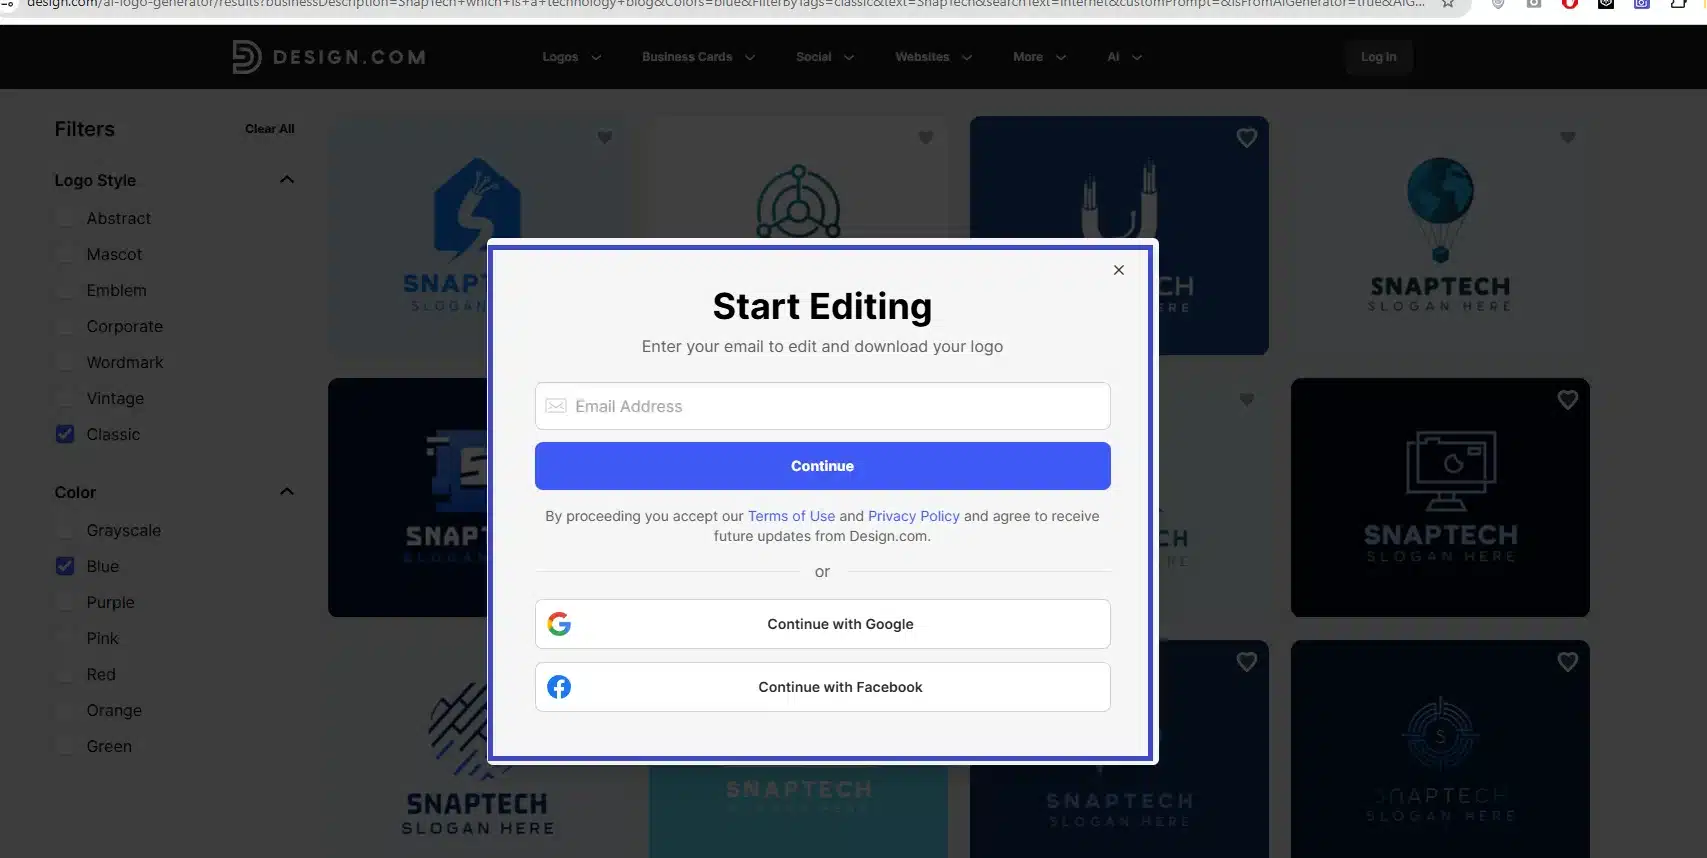Uncheck the Classic logo style filter
The image size is (1707, 858).
(x=65, y=434)
